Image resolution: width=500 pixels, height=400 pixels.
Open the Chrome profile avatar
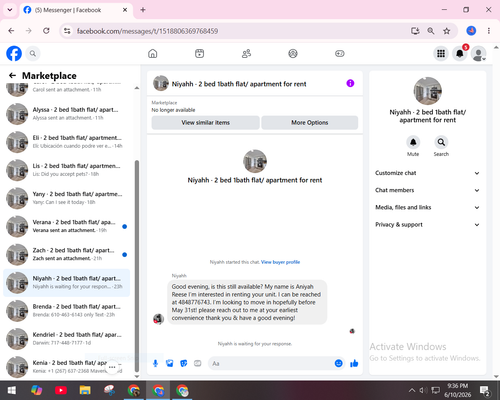point(471,31)
